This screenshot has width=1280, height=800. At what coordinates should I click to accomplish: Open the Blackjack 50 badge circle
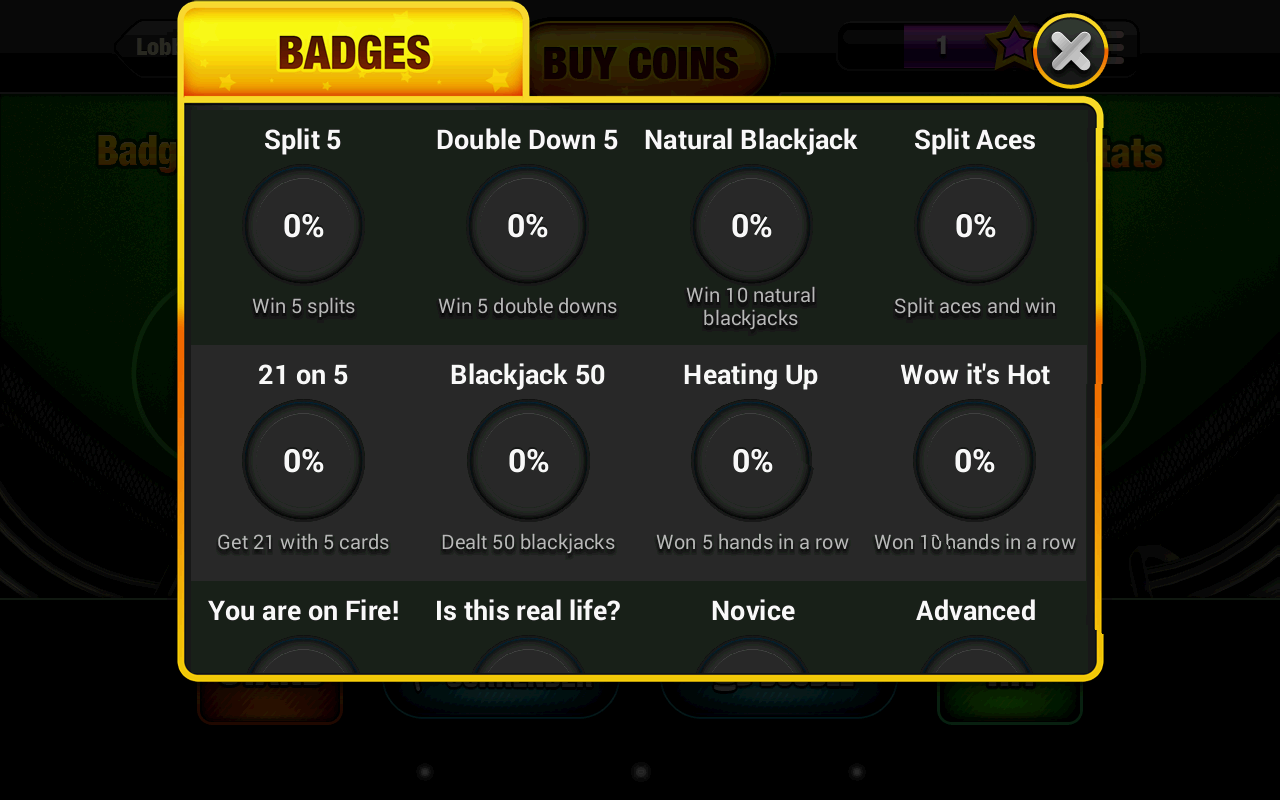click(x=528, y=461)
